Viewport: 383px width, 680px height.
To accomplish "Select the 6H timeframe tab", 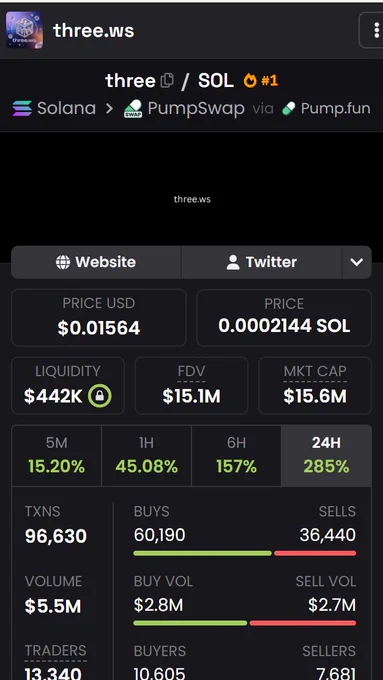I will 236,456.
